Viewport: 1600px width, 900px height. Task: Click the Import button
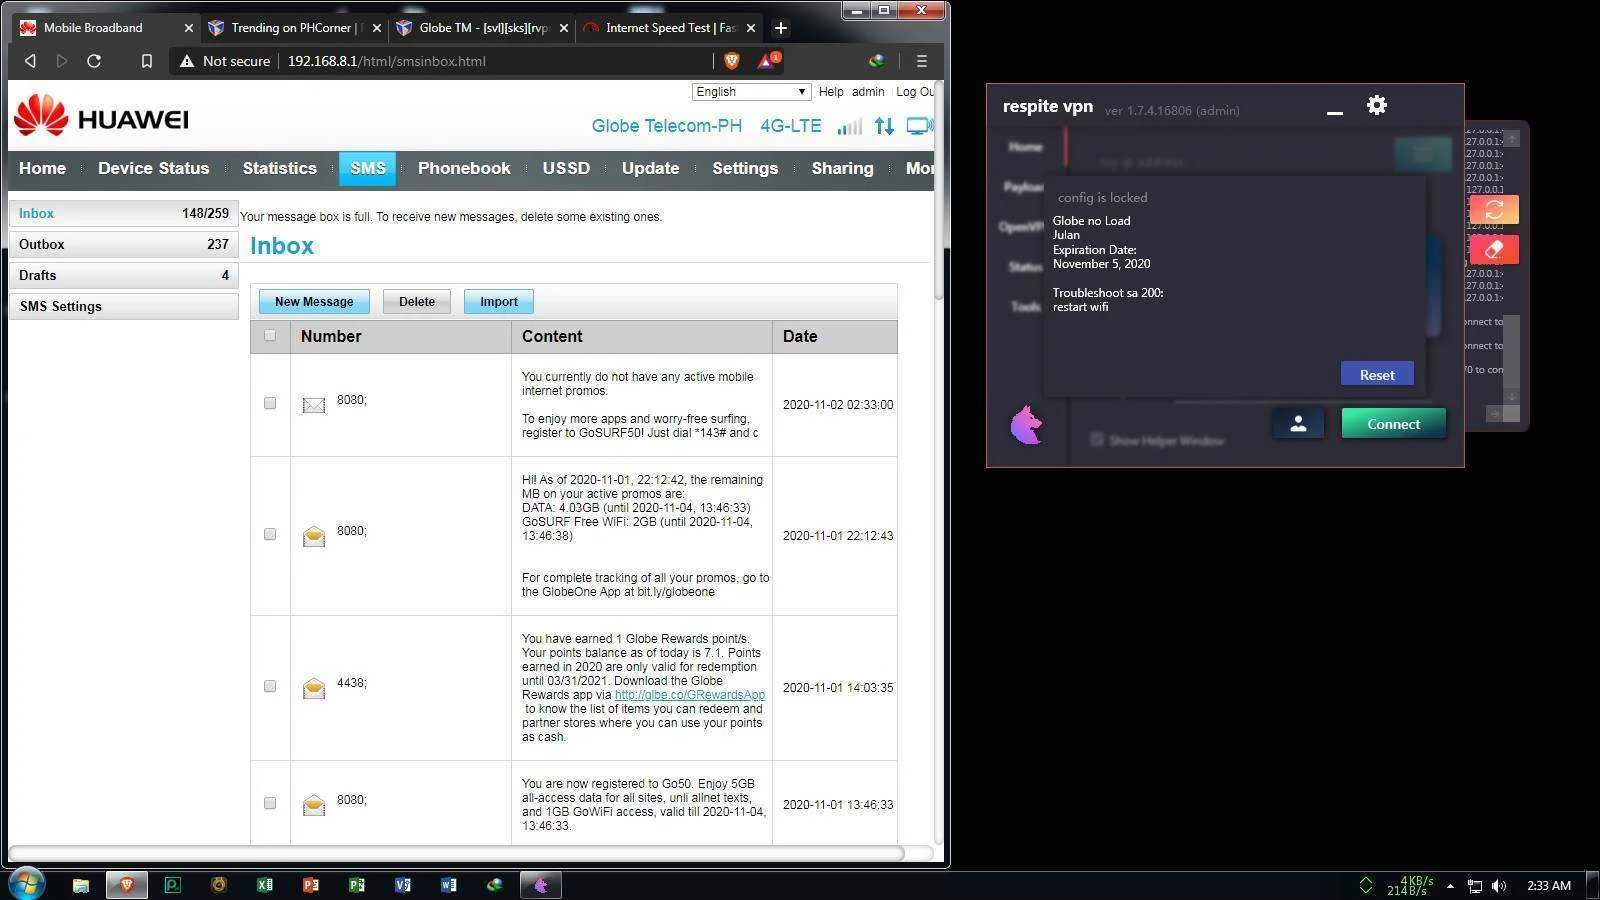499,302
